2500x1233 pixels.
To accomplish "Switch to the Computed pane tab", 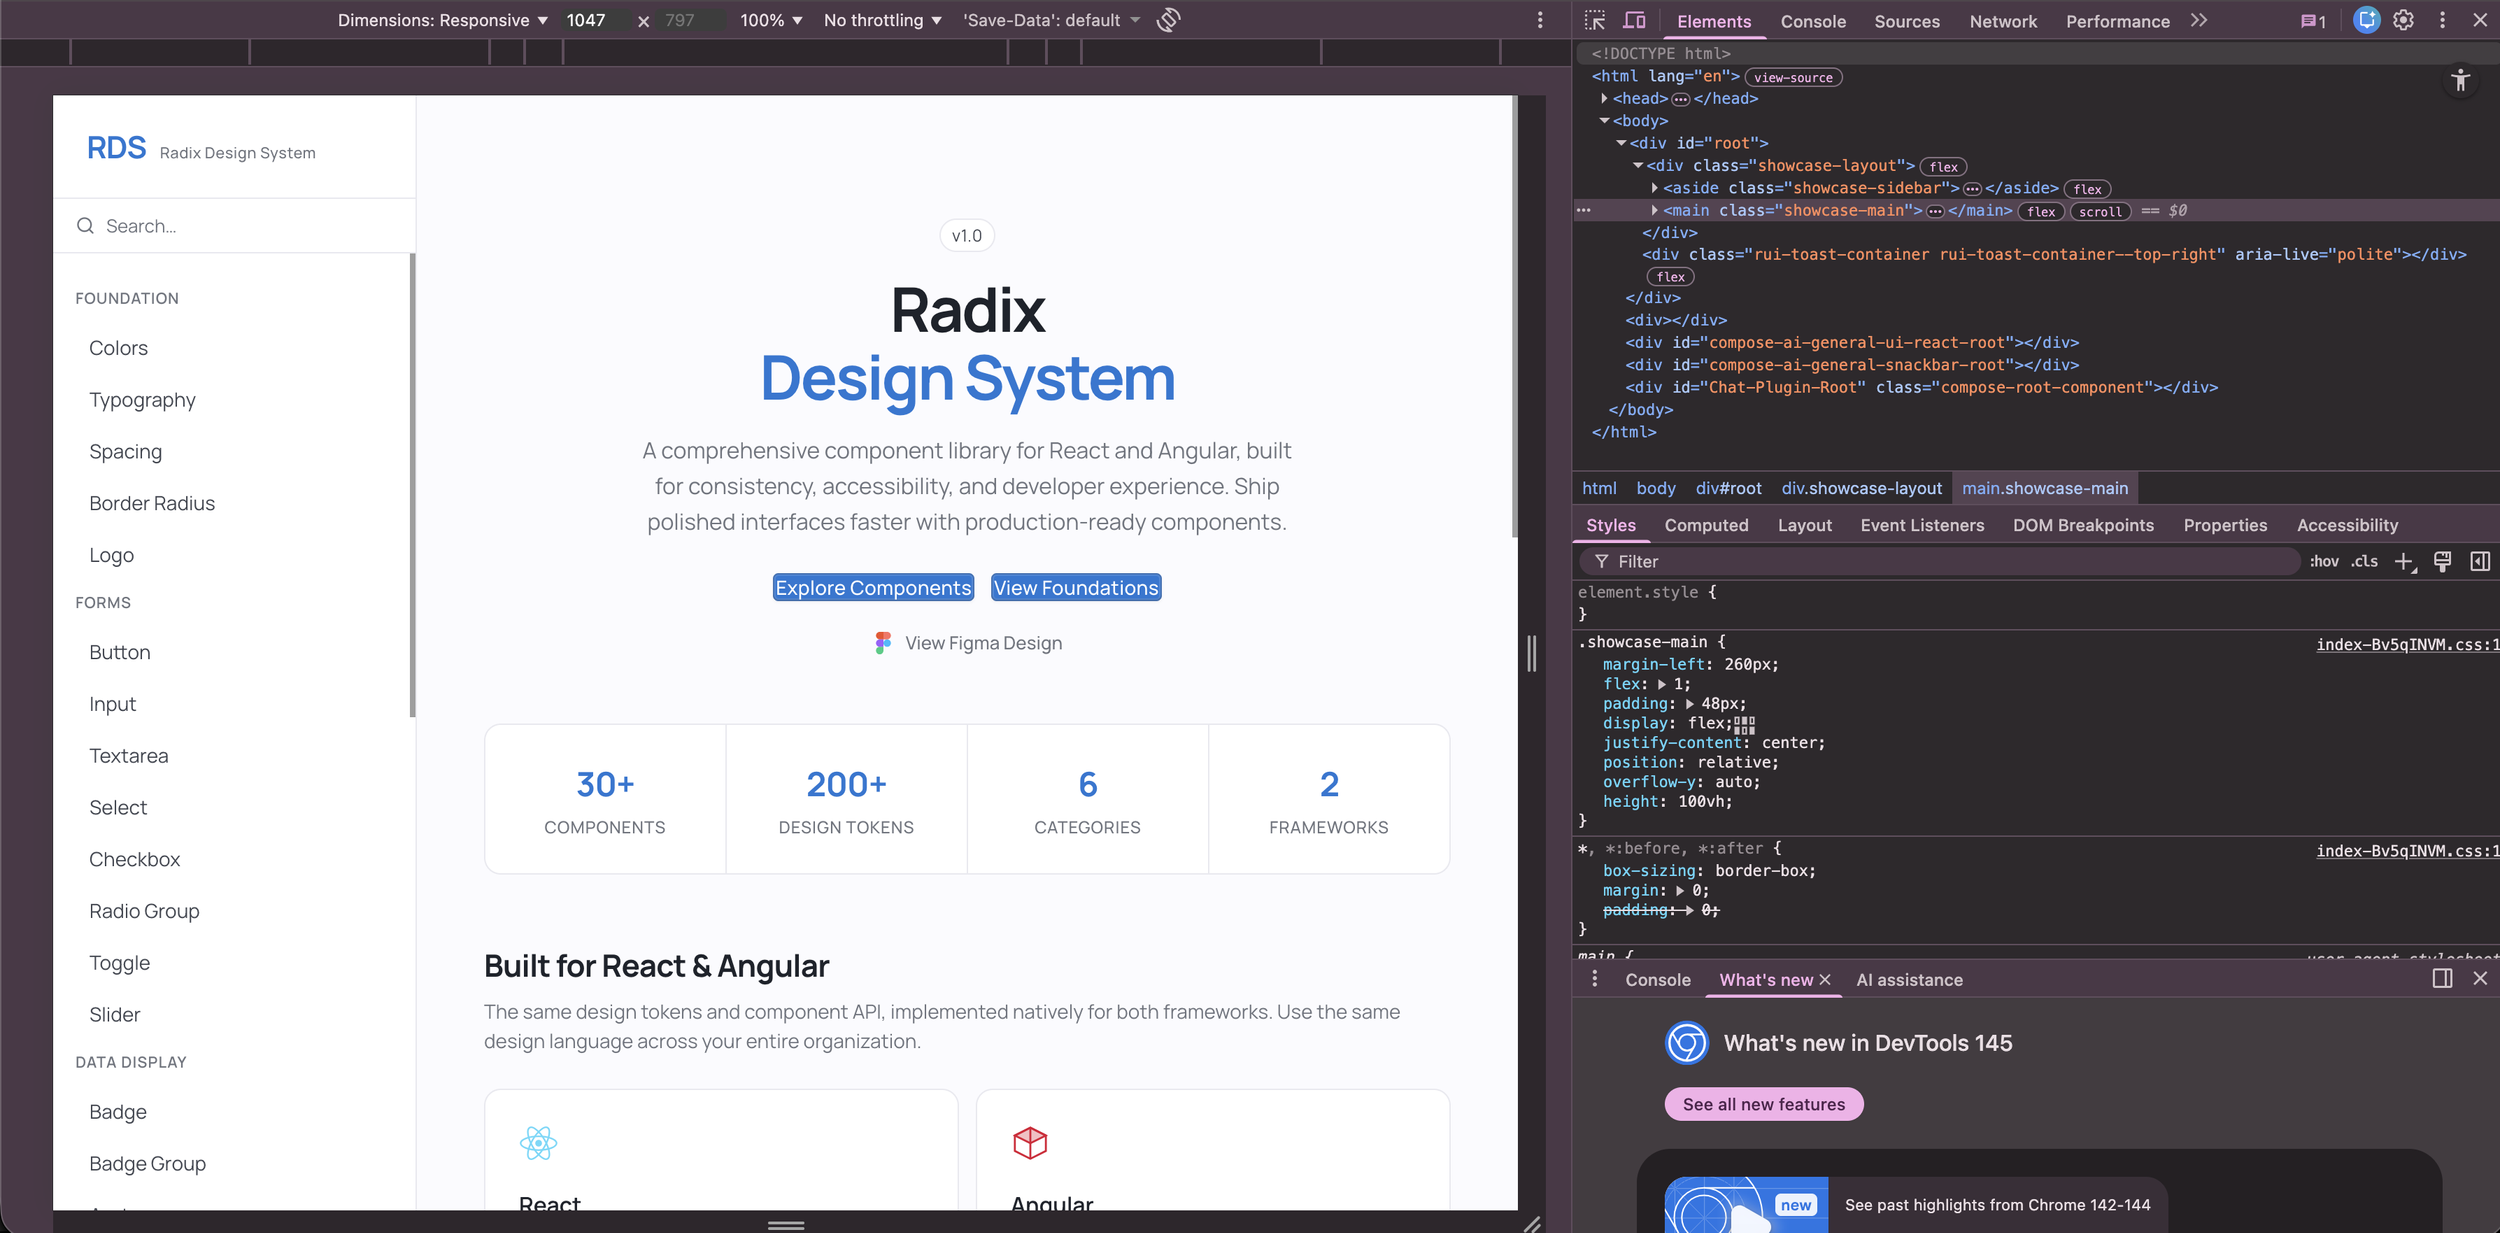I will tap(1706, 525).
